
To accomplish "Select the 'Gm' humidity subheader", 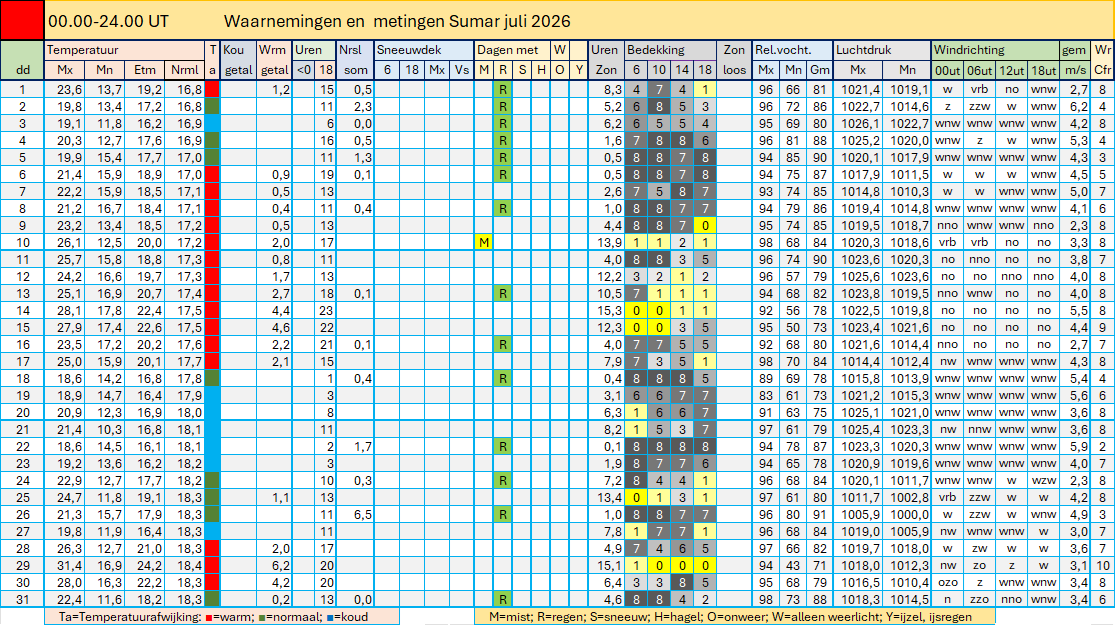I will pyautogui.click(x=820, y=70).
